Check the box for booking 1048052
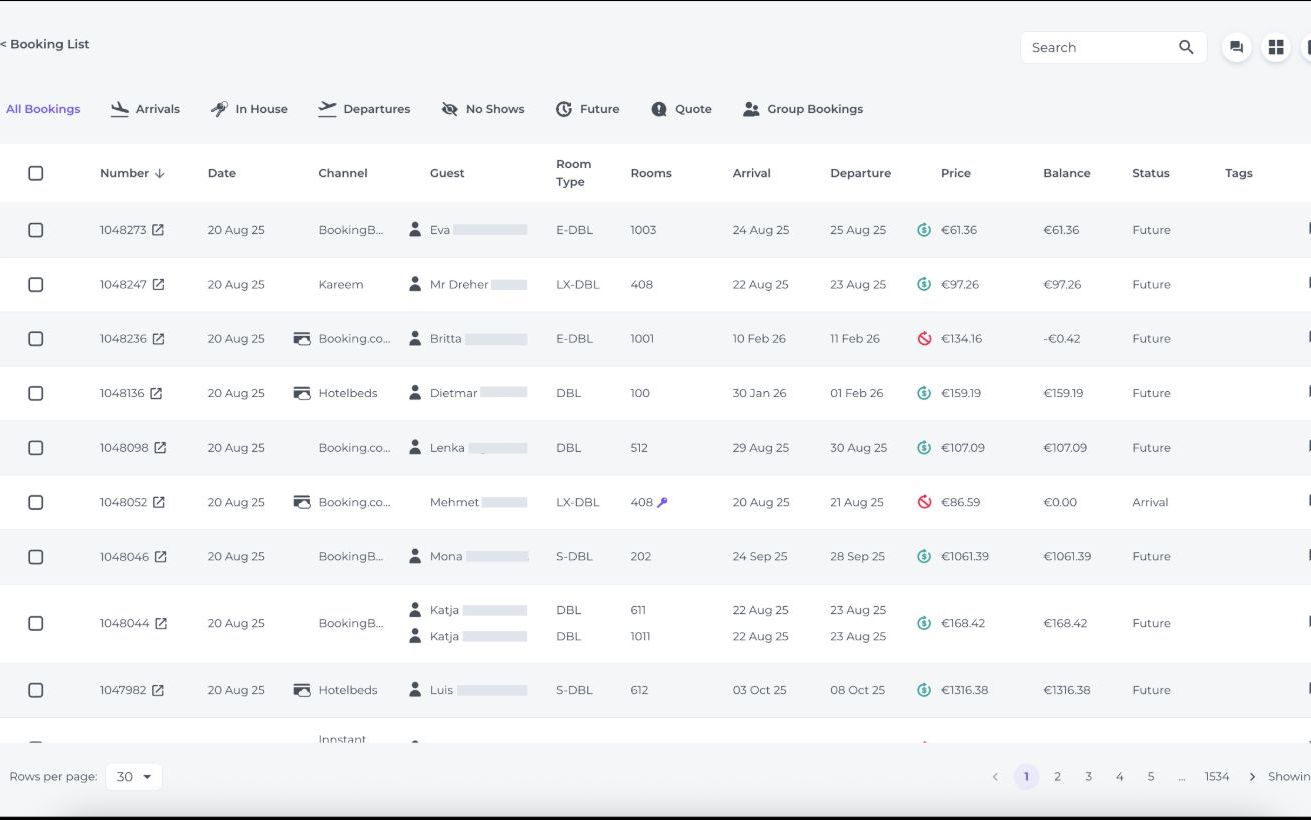 point(36,502)
